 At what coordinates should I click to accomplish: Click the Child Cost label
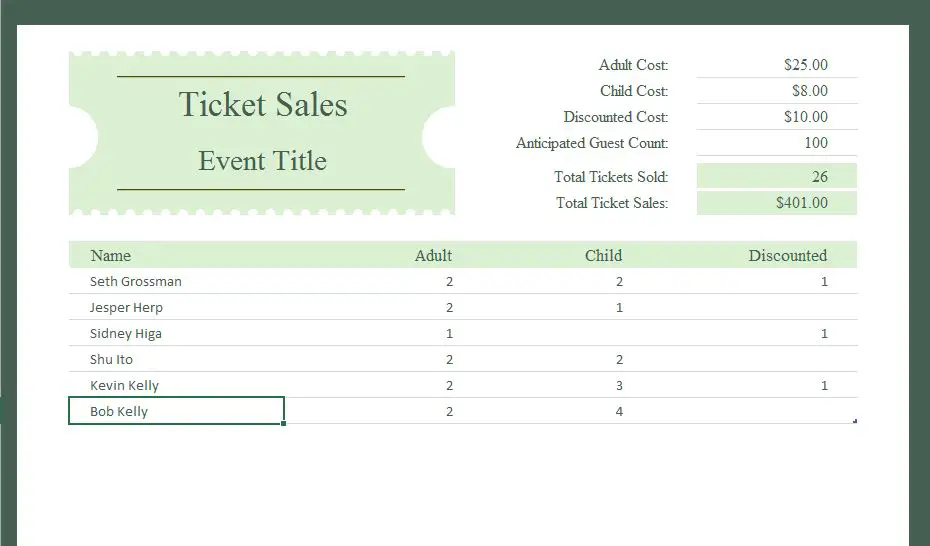coord(633,91)
